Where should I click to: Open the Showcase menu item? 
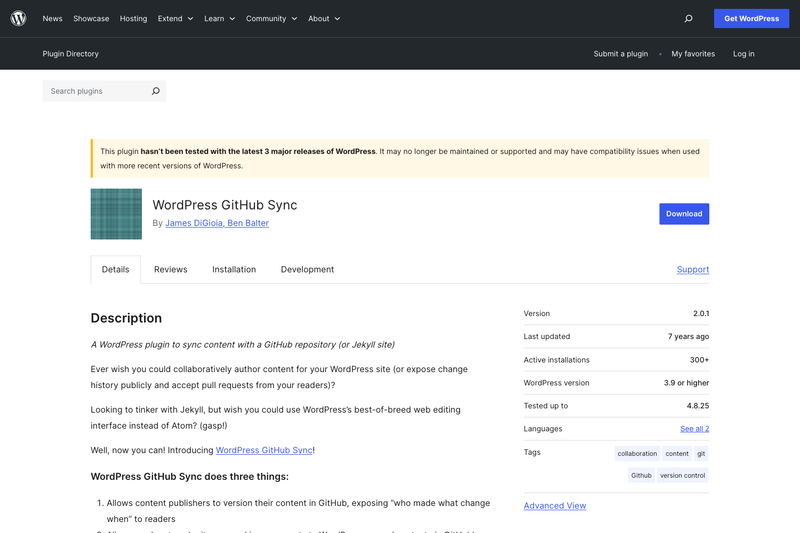91,18
